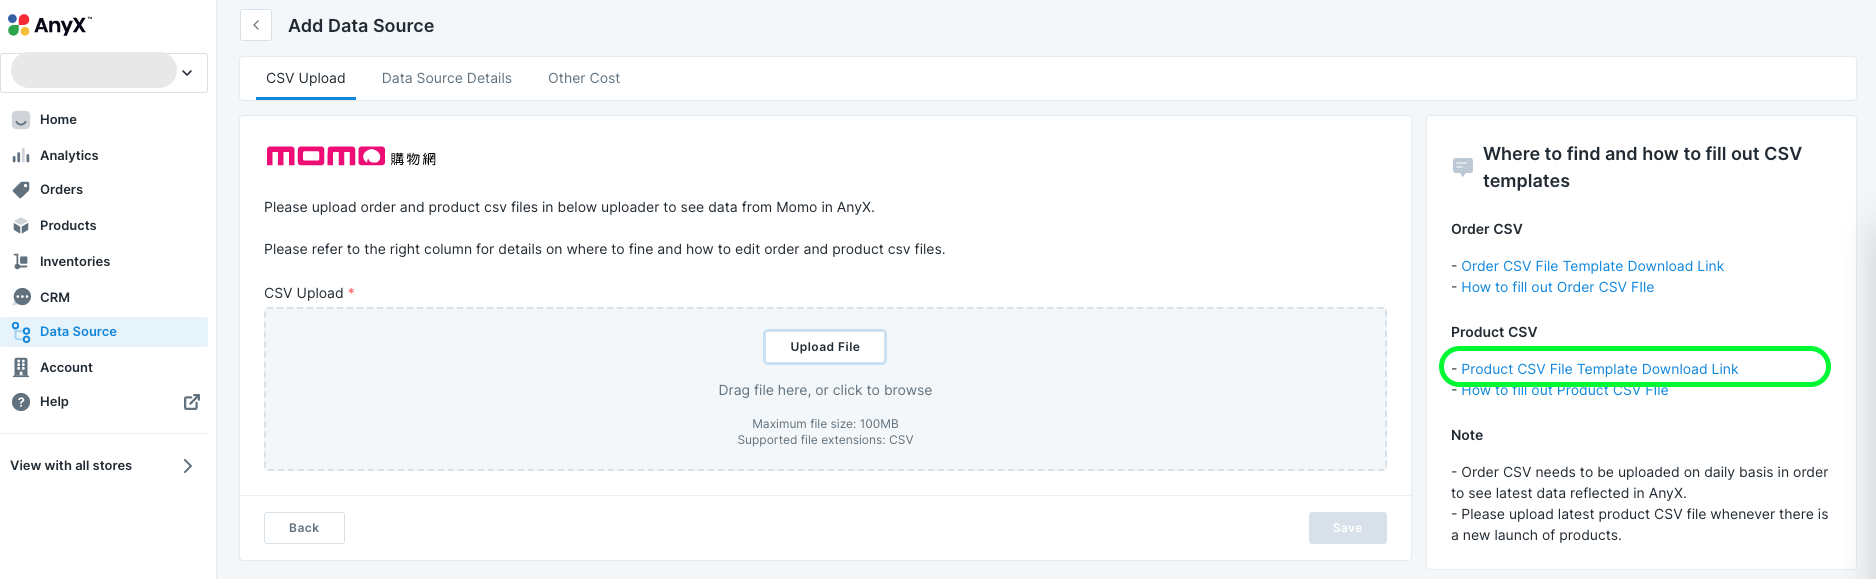Click the Products box icon
The image size is (1876, 579).
coord(21,226)
